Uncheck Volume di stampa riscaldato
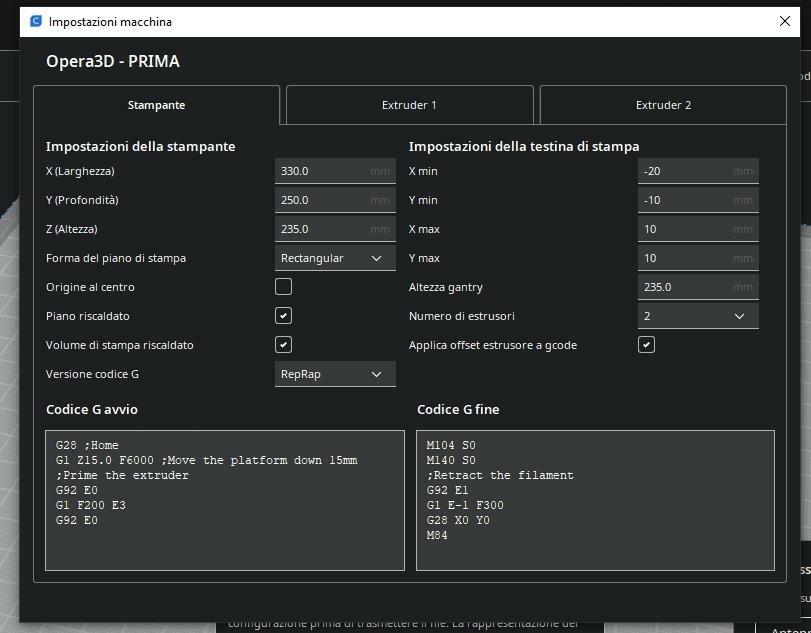The width and height of the screenshot is (811, 633). [x=284, y=345]
